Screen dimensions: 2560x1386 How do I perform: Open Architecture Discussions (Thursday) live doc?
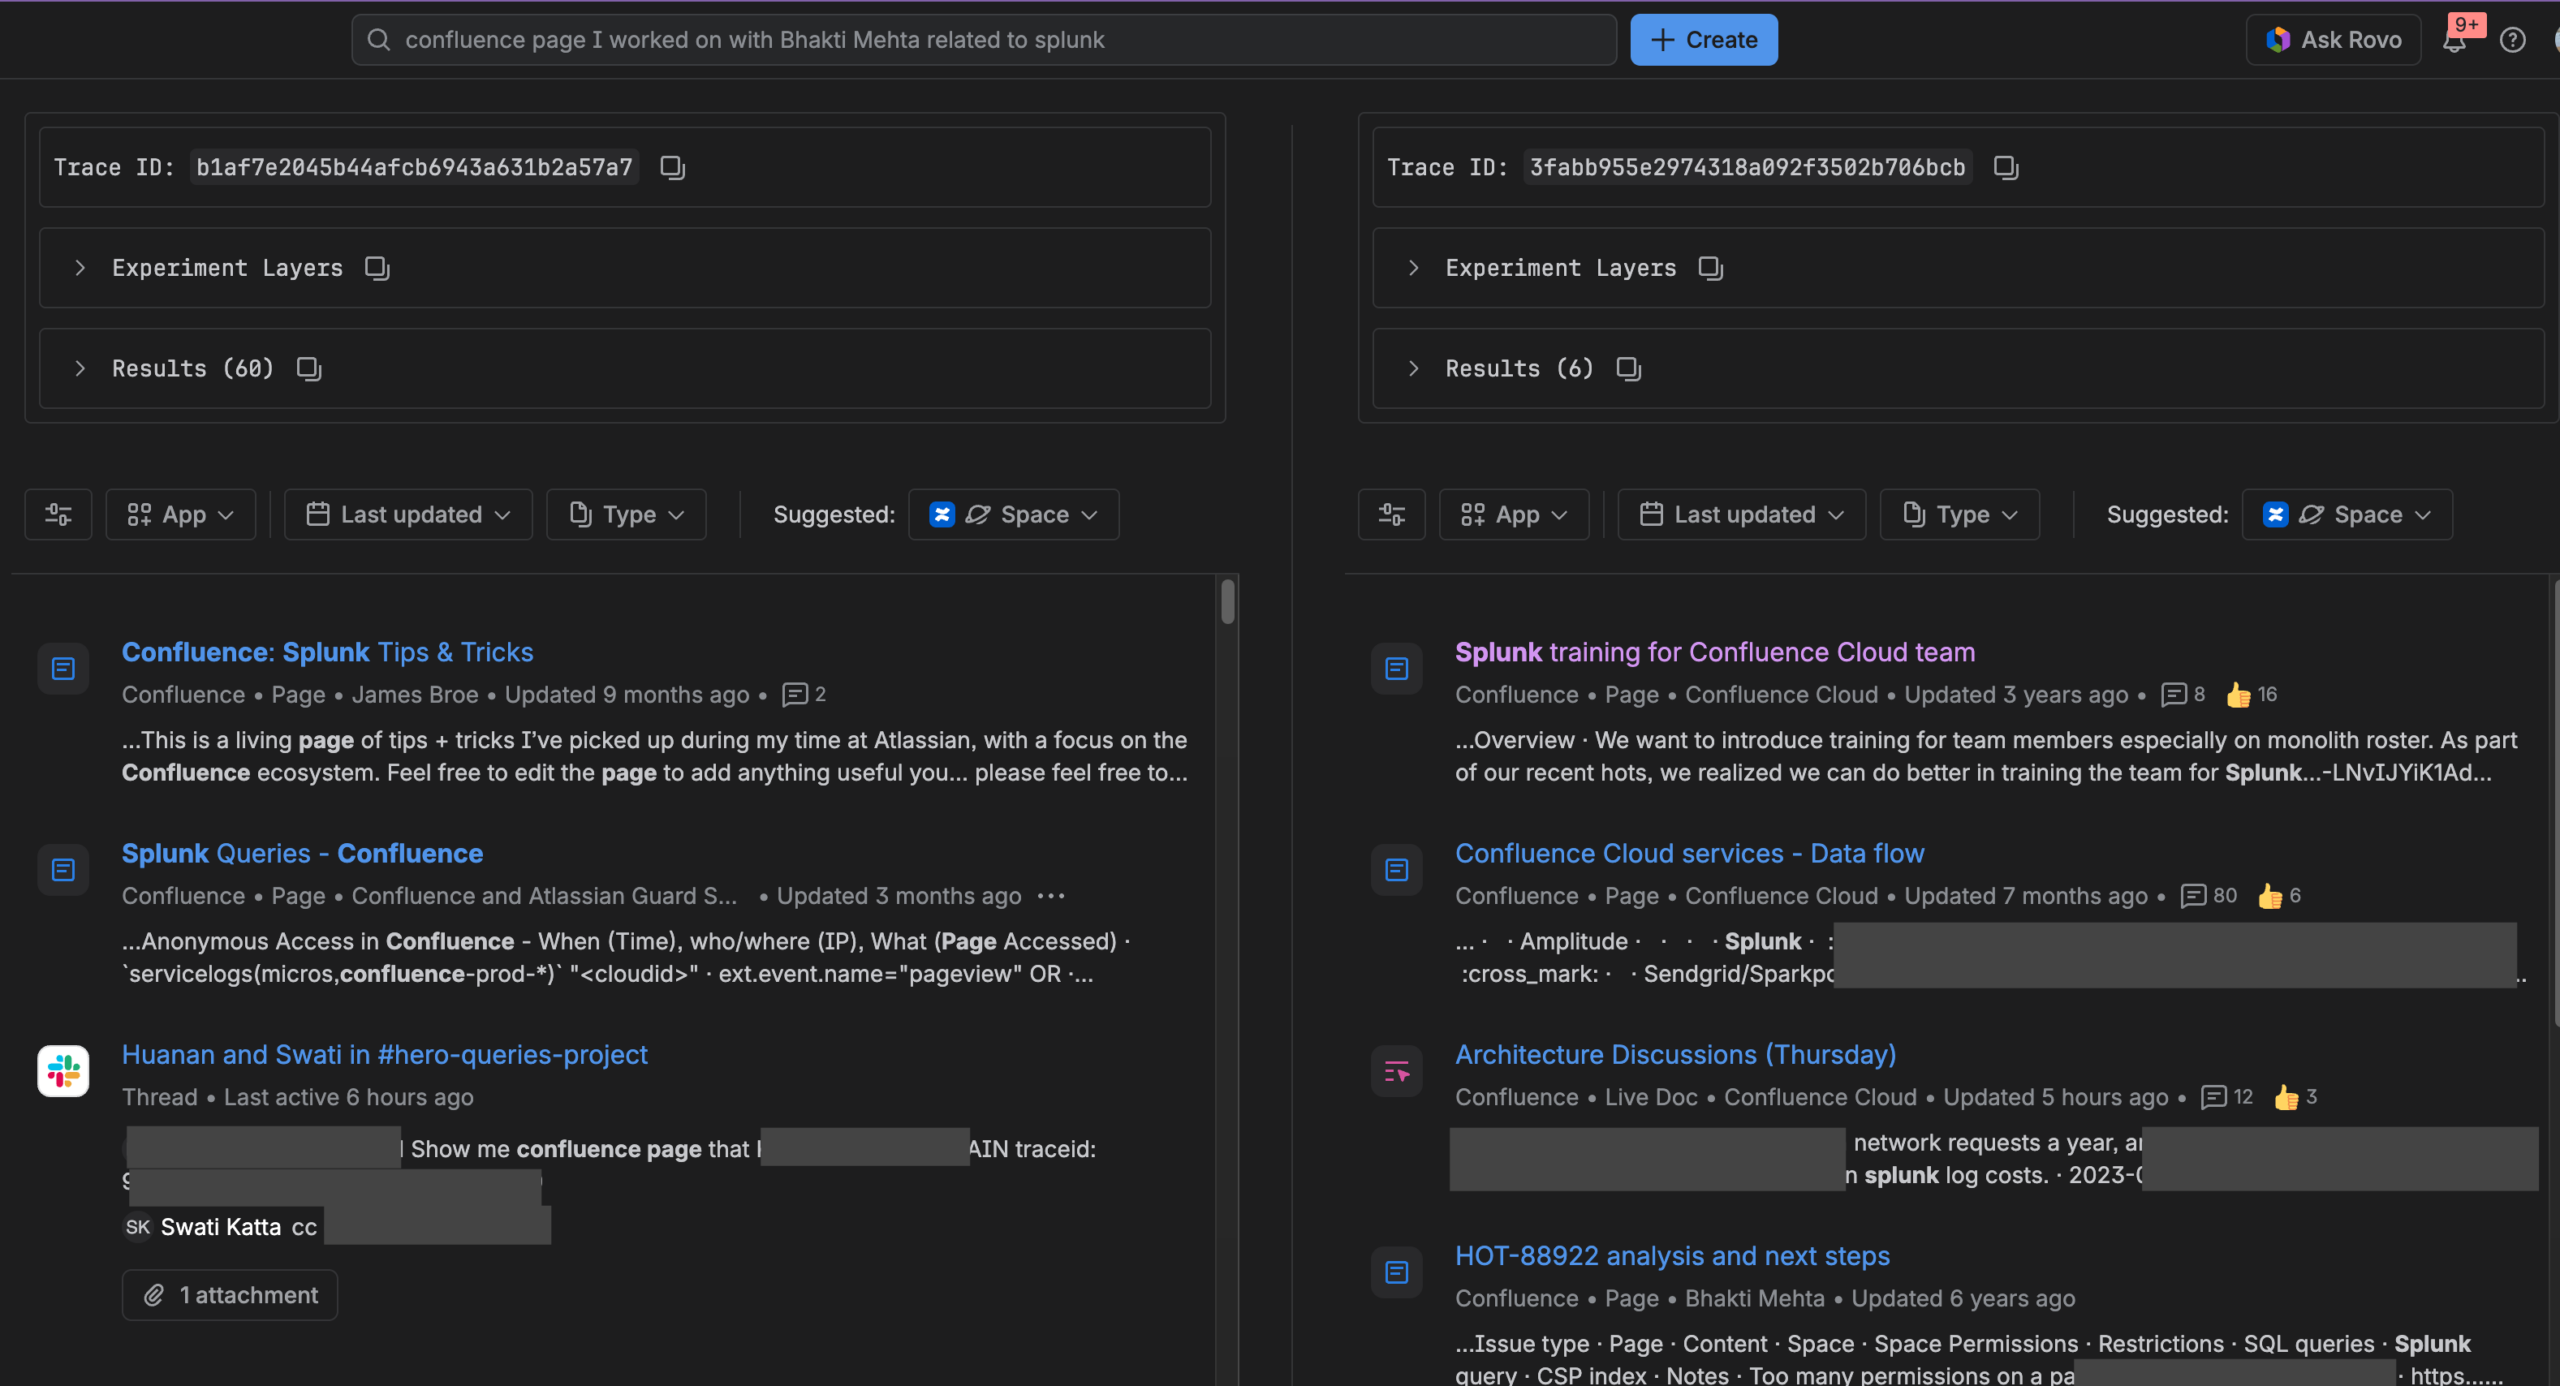pyautogui.click(x=1676, y=1054)
